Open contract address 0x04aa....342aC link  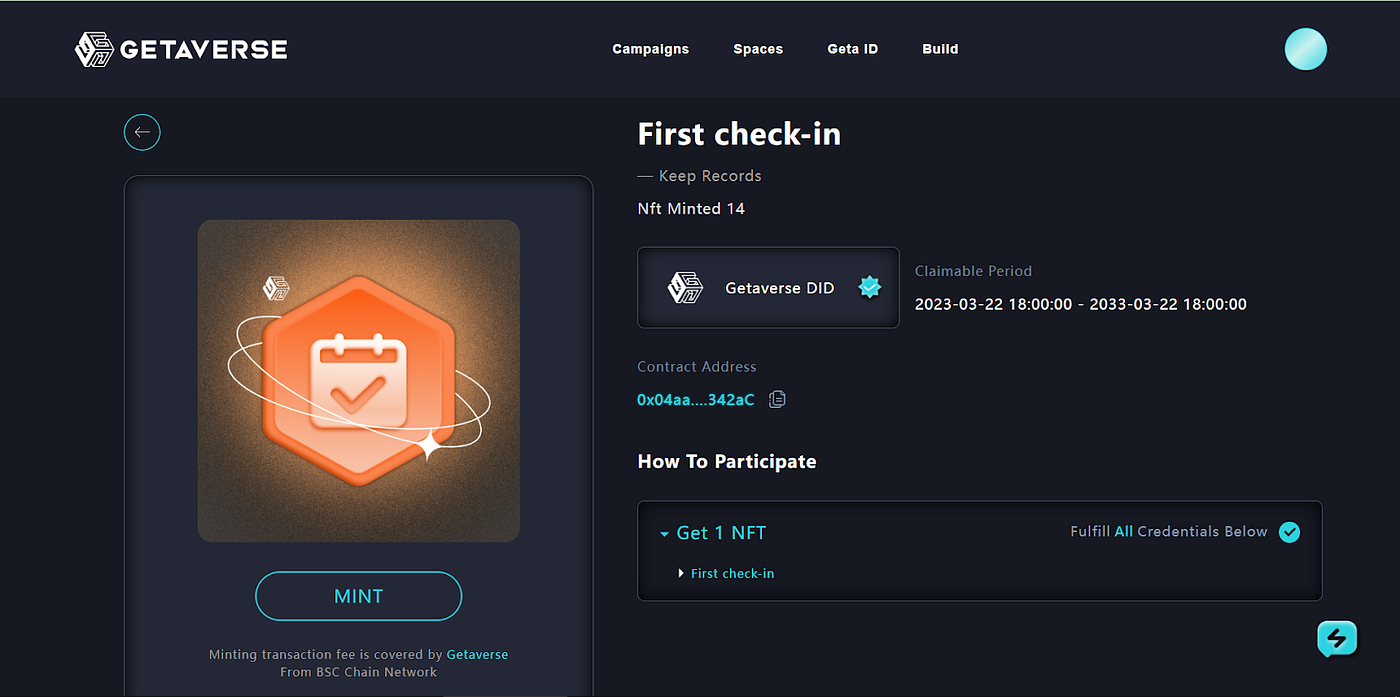pyautogui.click(x=696, y=400)
